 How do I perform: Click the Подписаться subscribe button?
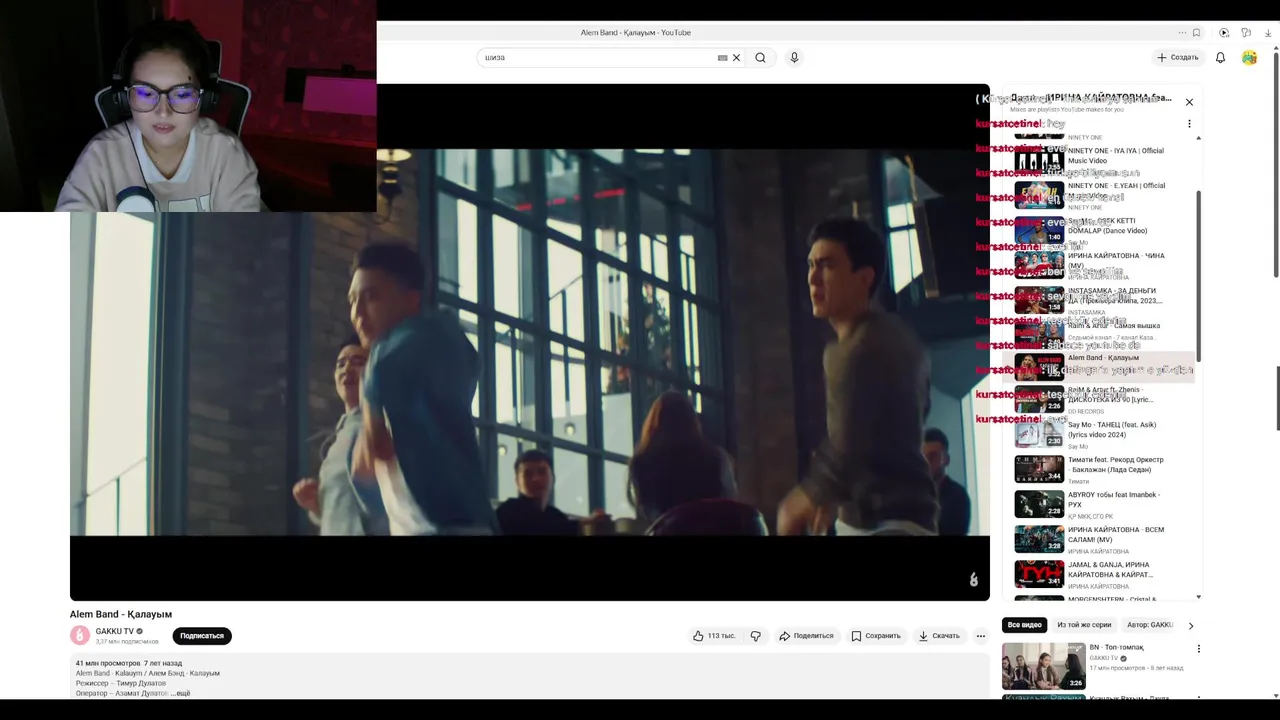(202, 636)
